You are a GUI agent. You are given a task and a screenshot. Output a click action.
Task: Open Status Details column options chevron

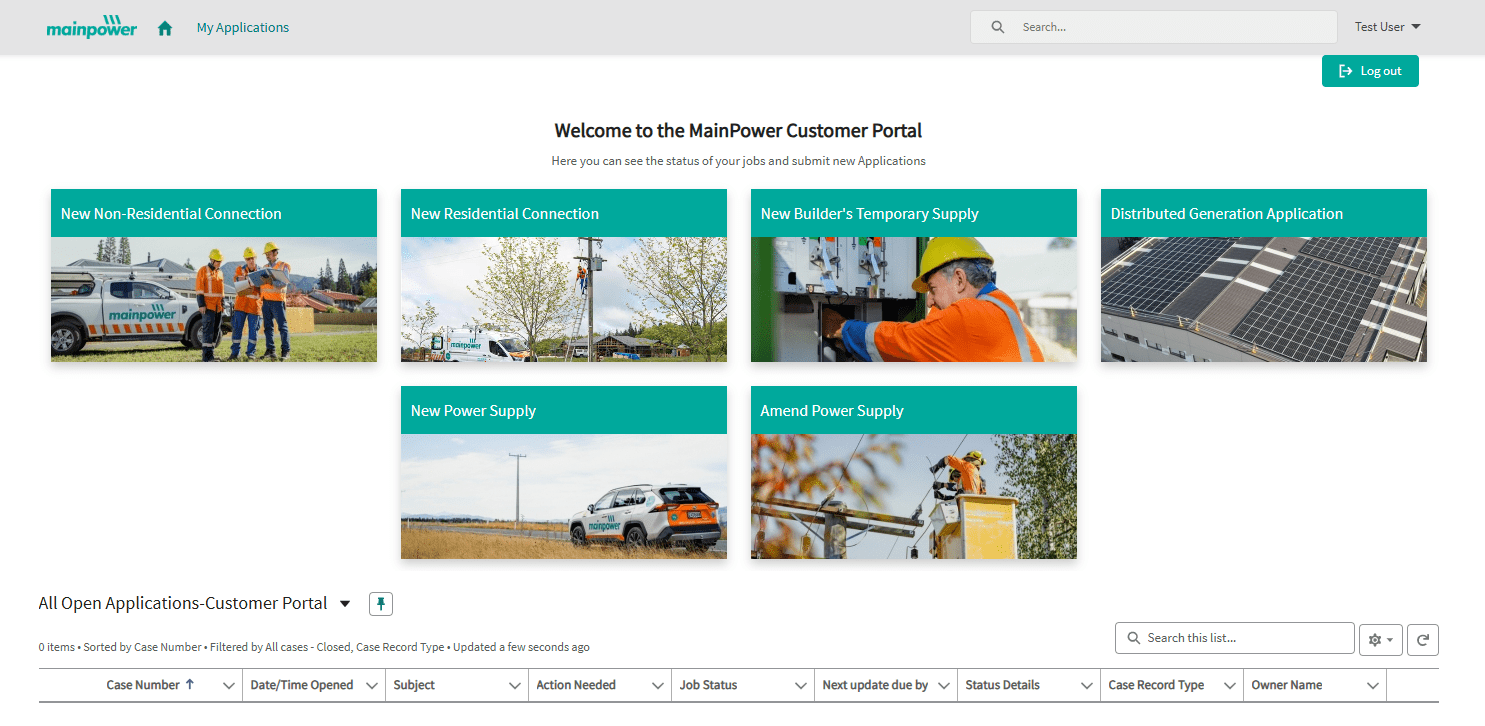(x=1087, y=685)
